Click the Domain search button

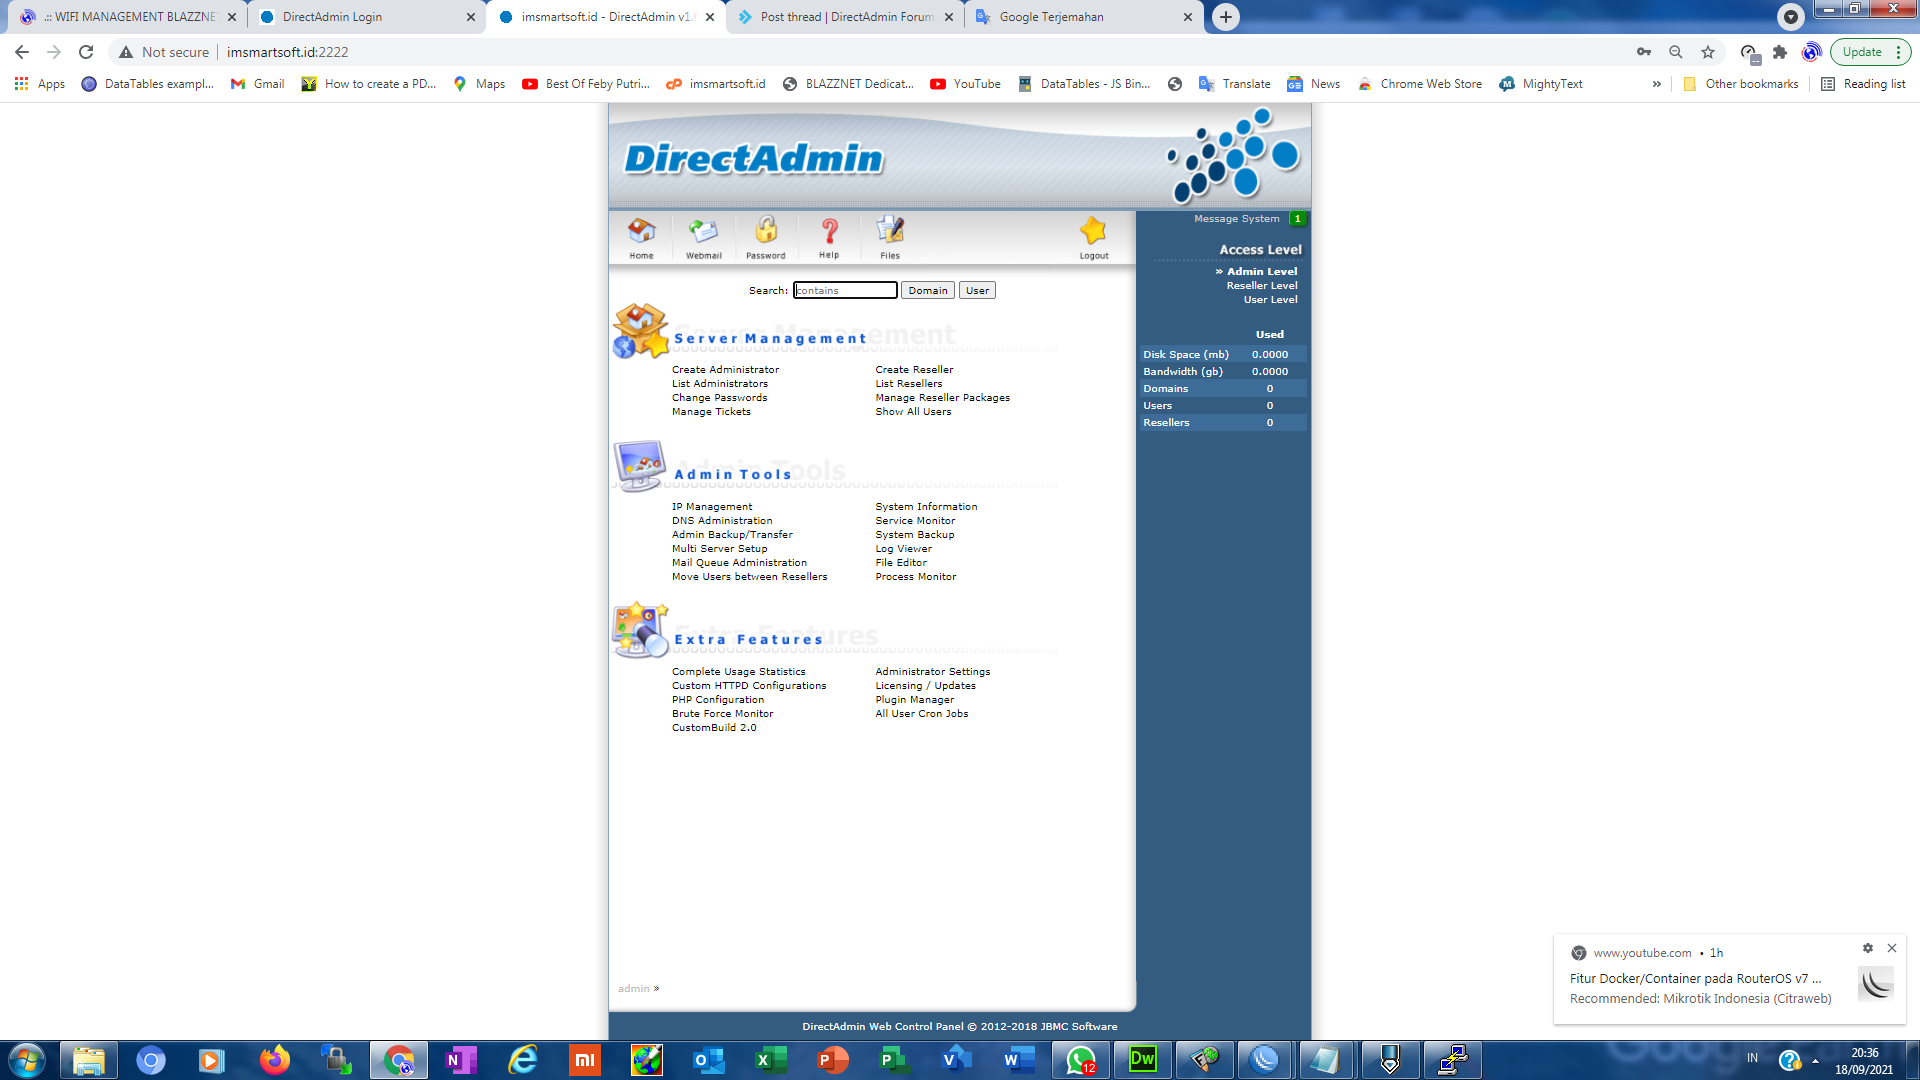click(x=927, y=291)
